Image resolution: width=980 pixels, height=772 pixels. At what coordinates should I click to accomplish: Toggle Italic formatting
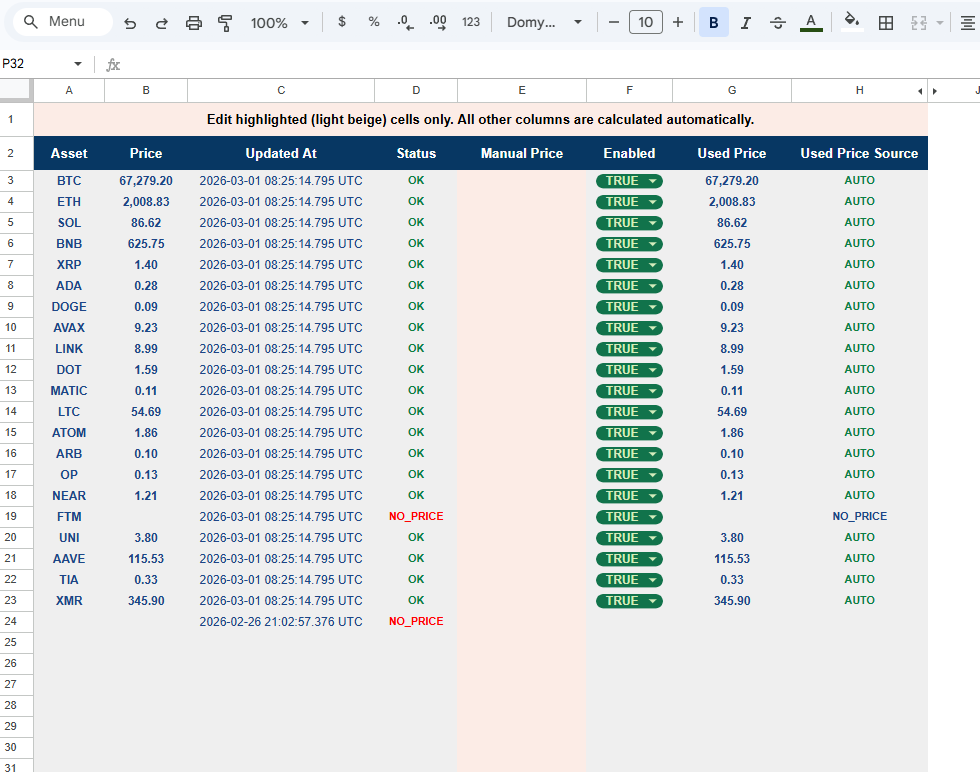coord(746,21)
